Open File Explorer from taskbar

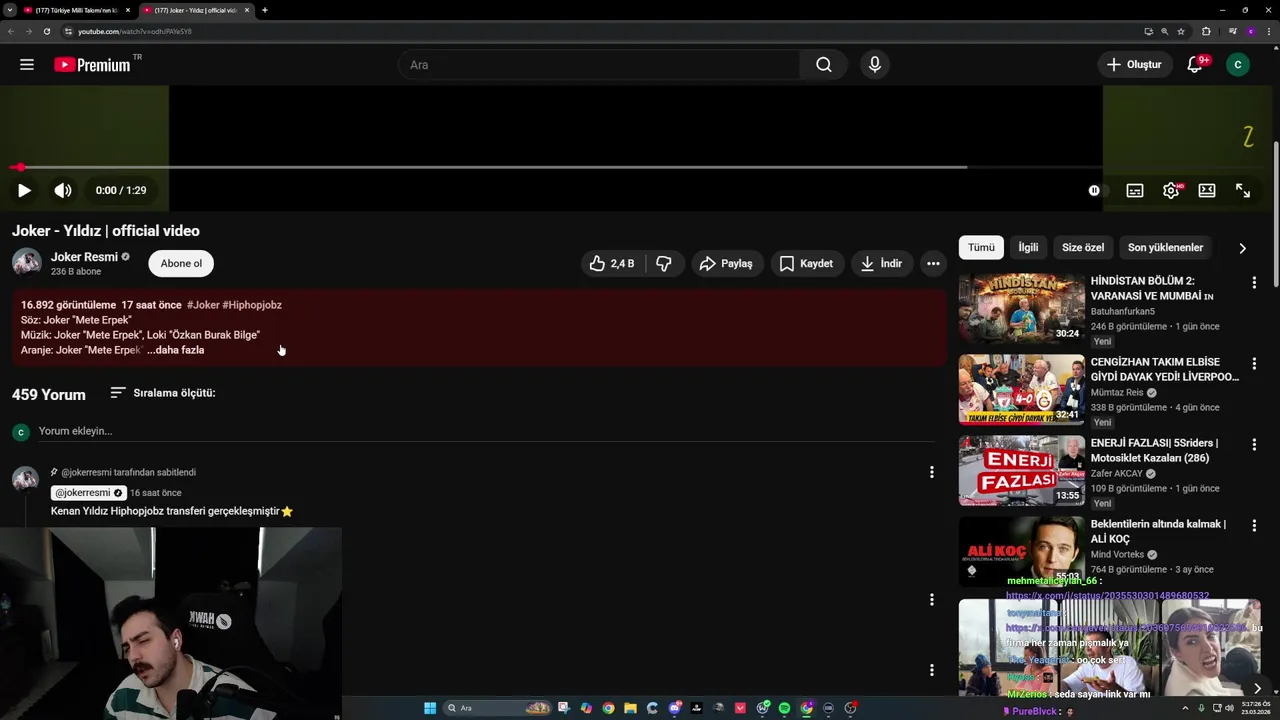point(630,708)
